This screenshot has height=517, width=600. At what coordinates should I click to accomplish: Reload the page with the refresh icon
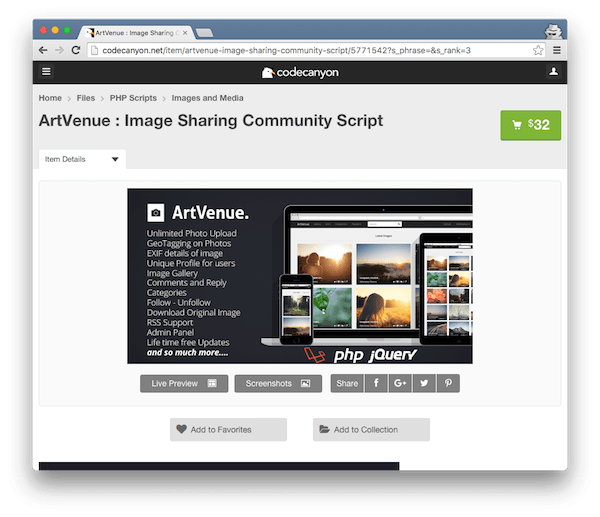[76, 50]
